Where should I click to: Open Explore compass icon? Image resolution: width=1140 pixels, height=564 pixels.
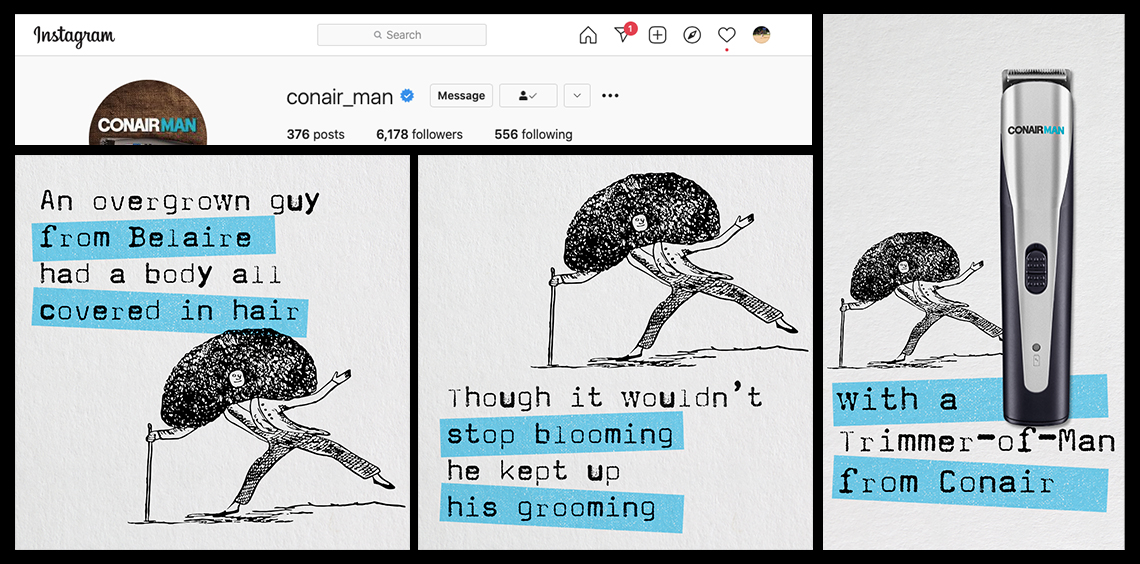pyautogui.click(x=692, y=35)
